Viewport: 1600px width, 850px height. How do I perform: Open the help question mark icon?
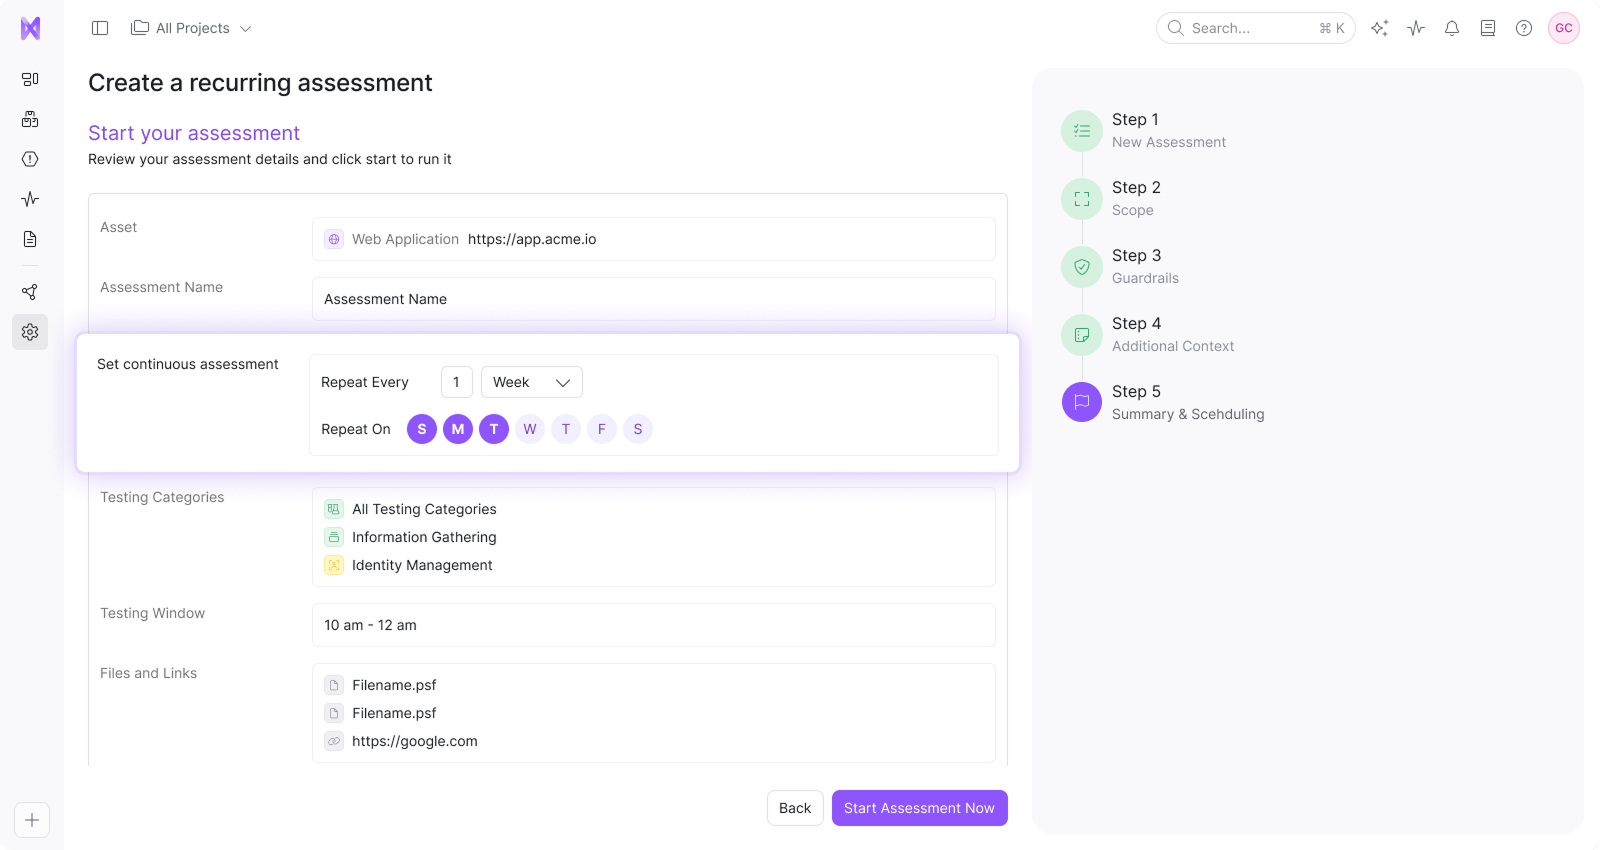[x=1524, y=28]
